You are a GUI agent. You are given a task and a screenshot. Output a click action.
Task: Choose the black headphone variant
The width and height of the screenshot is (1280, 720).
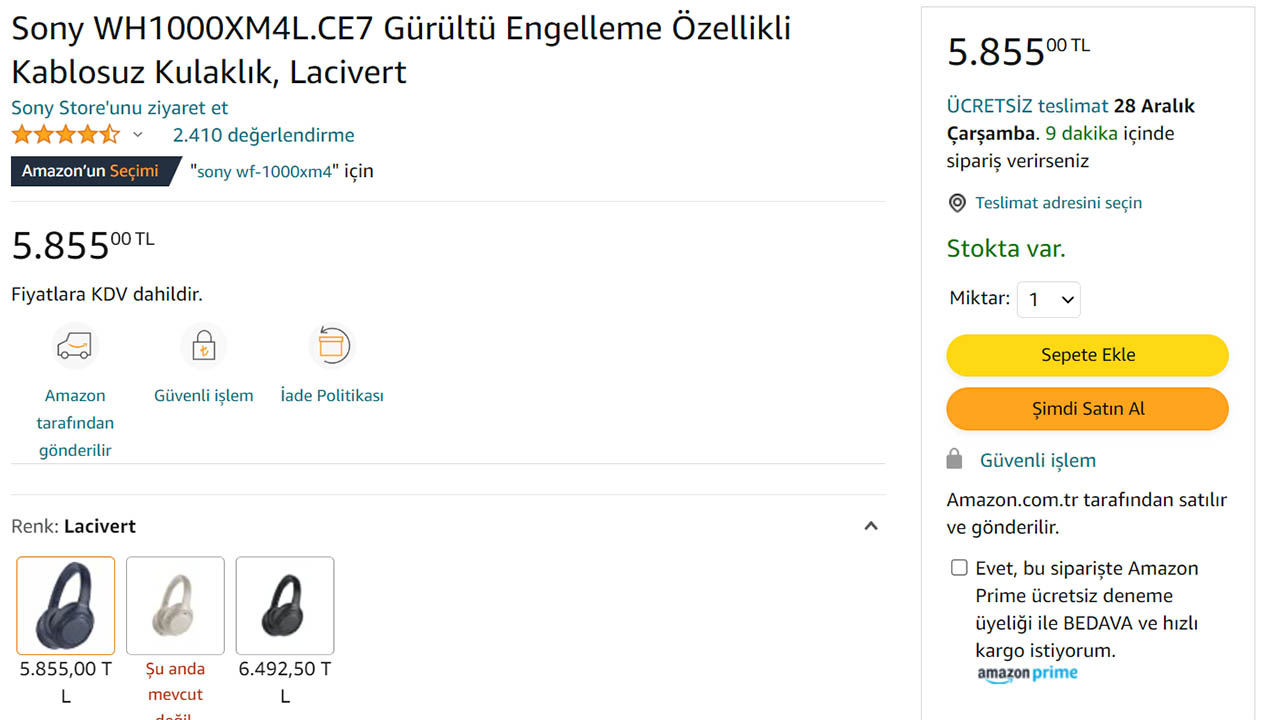point(285,605)
